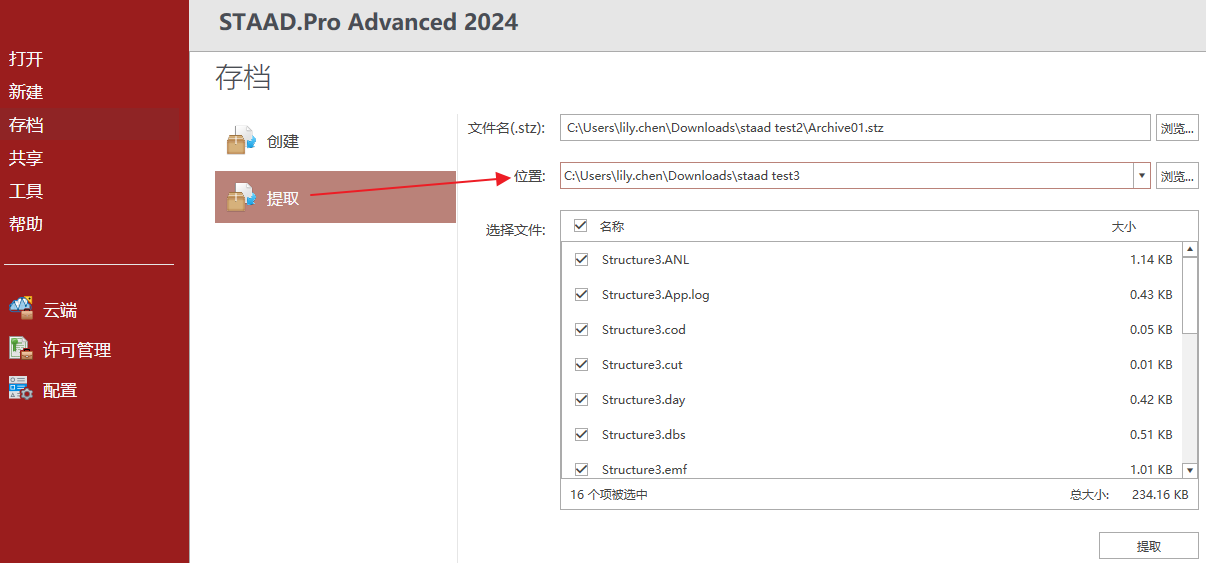Image resolution: width=1206 pixels, height=563 pixels.
Task: Click 浏览 button next to file name
Action: pyautogui.click(x=1177, y=127)
